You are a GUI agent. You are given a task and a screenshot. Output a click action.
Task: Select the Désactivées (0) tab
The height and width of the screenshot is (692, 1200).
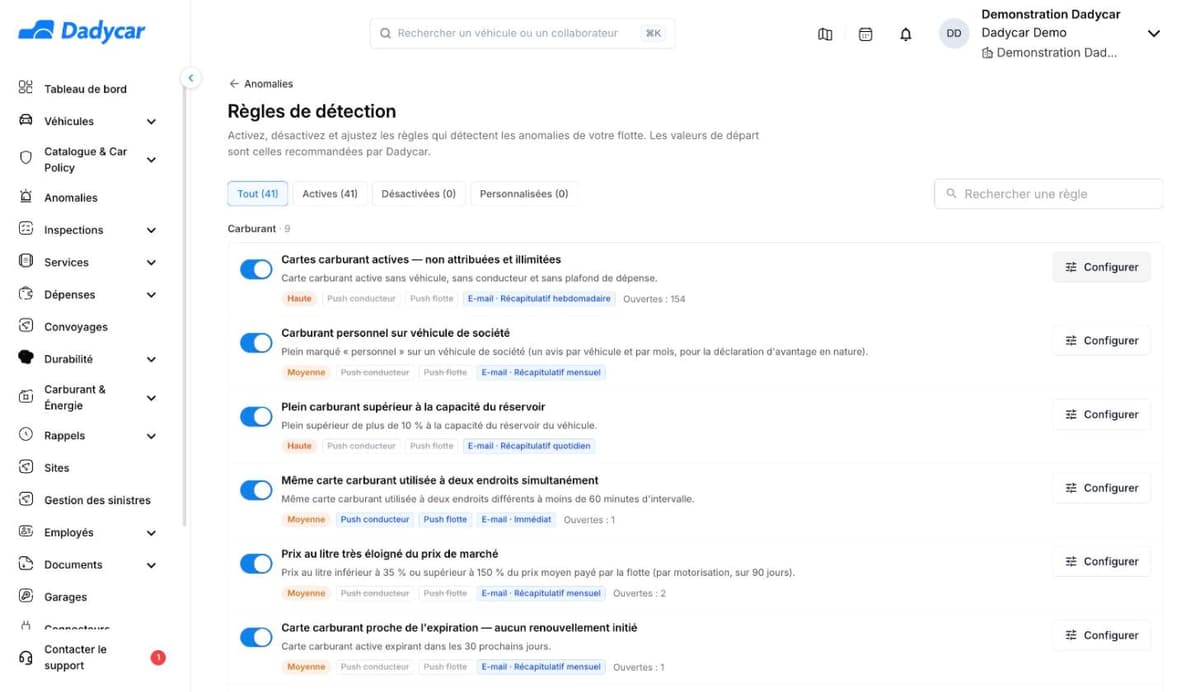418,194
